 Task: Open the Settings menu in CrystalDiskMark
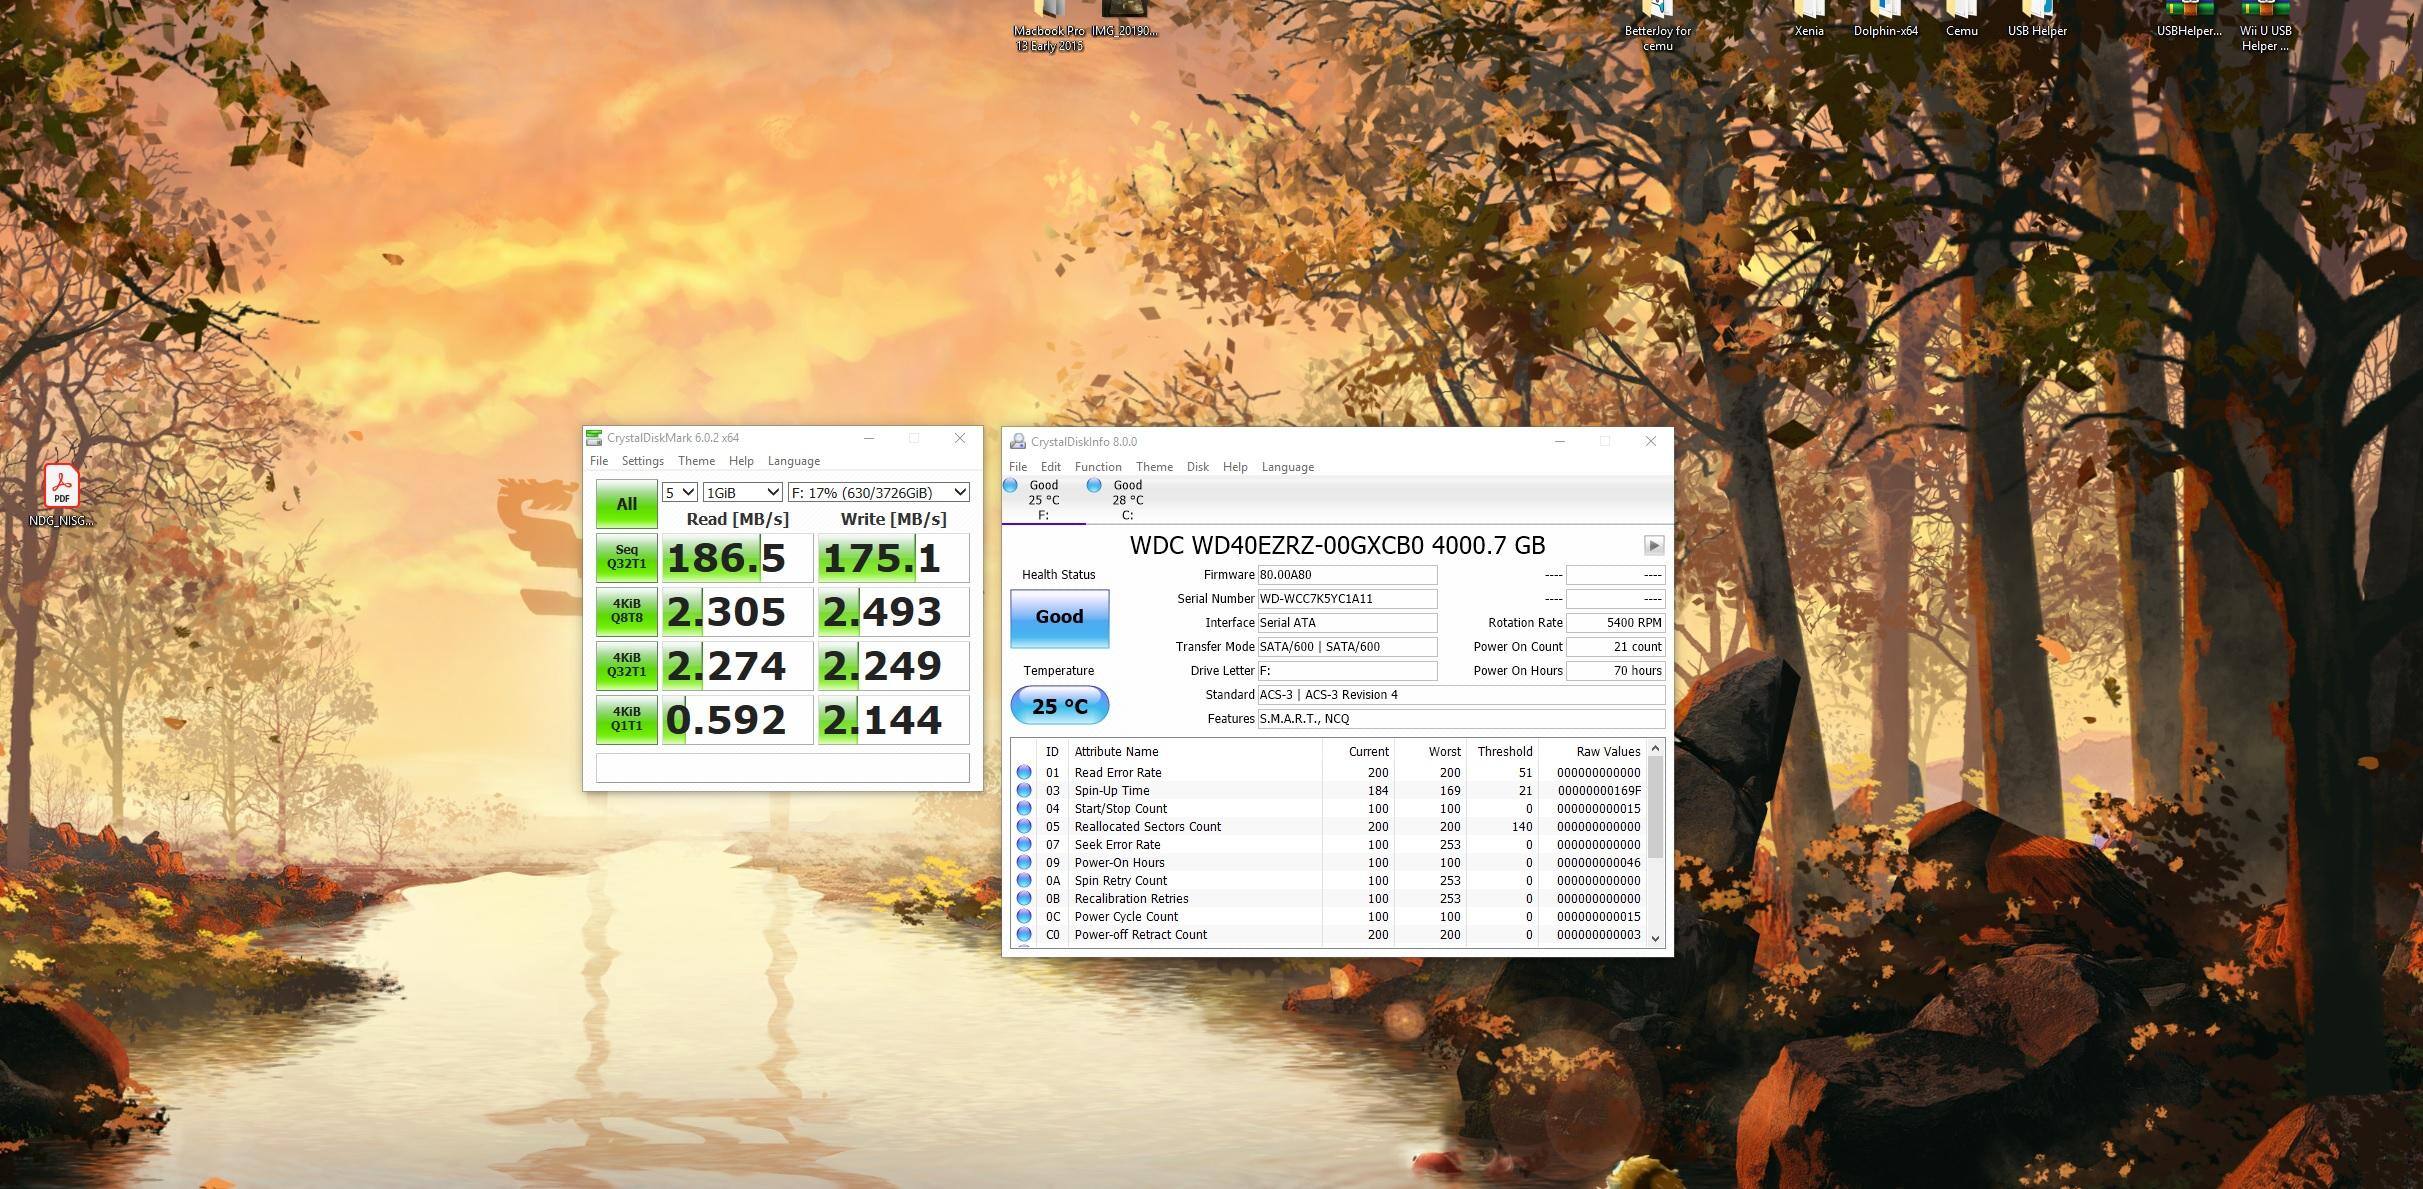642,461
